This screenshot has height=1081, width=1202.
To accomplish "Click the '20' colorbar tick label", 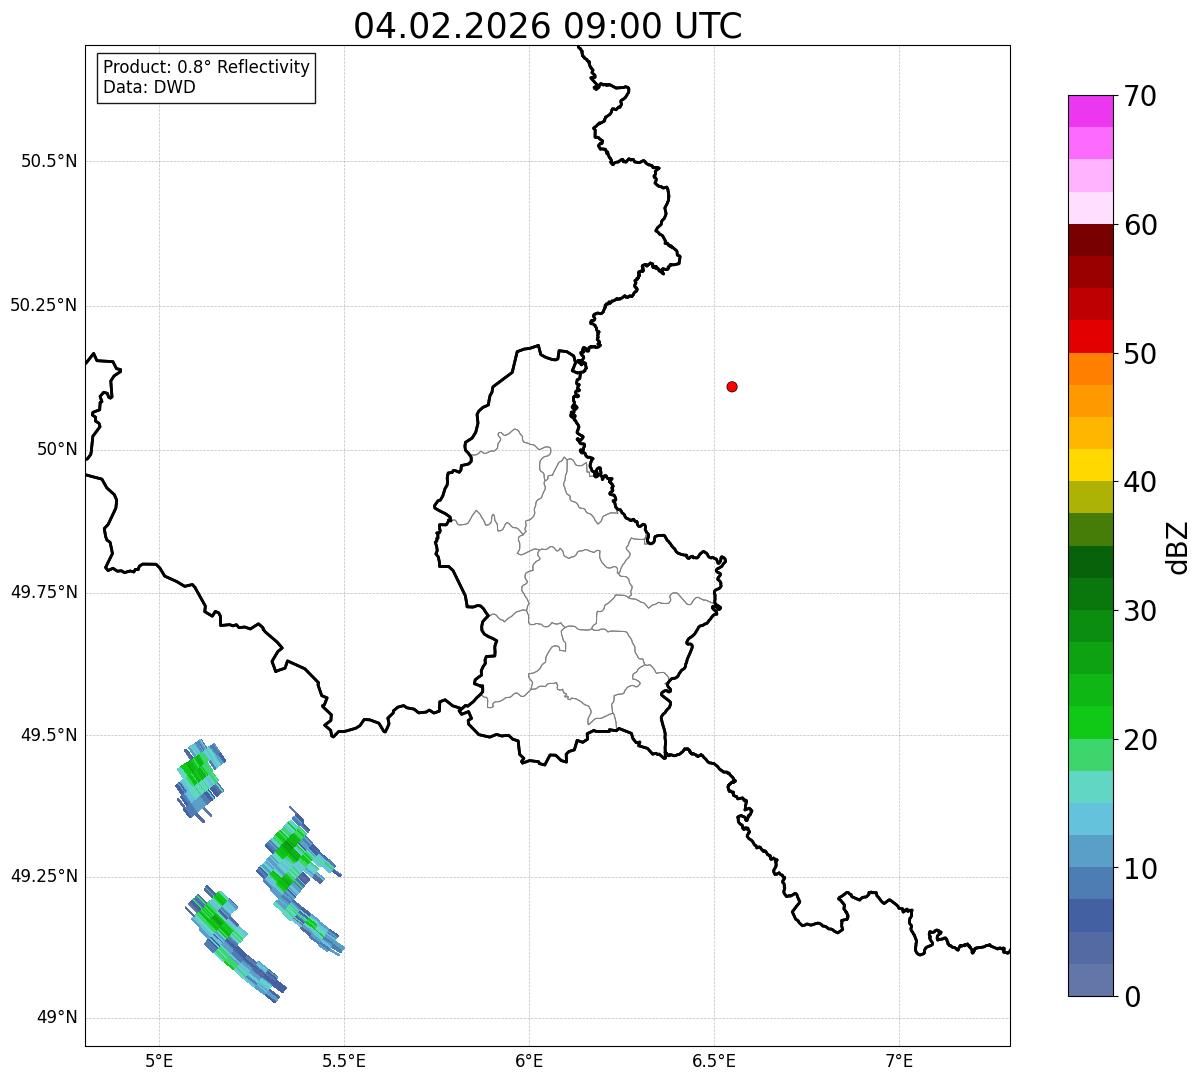I will click(x=1140, y=740).
